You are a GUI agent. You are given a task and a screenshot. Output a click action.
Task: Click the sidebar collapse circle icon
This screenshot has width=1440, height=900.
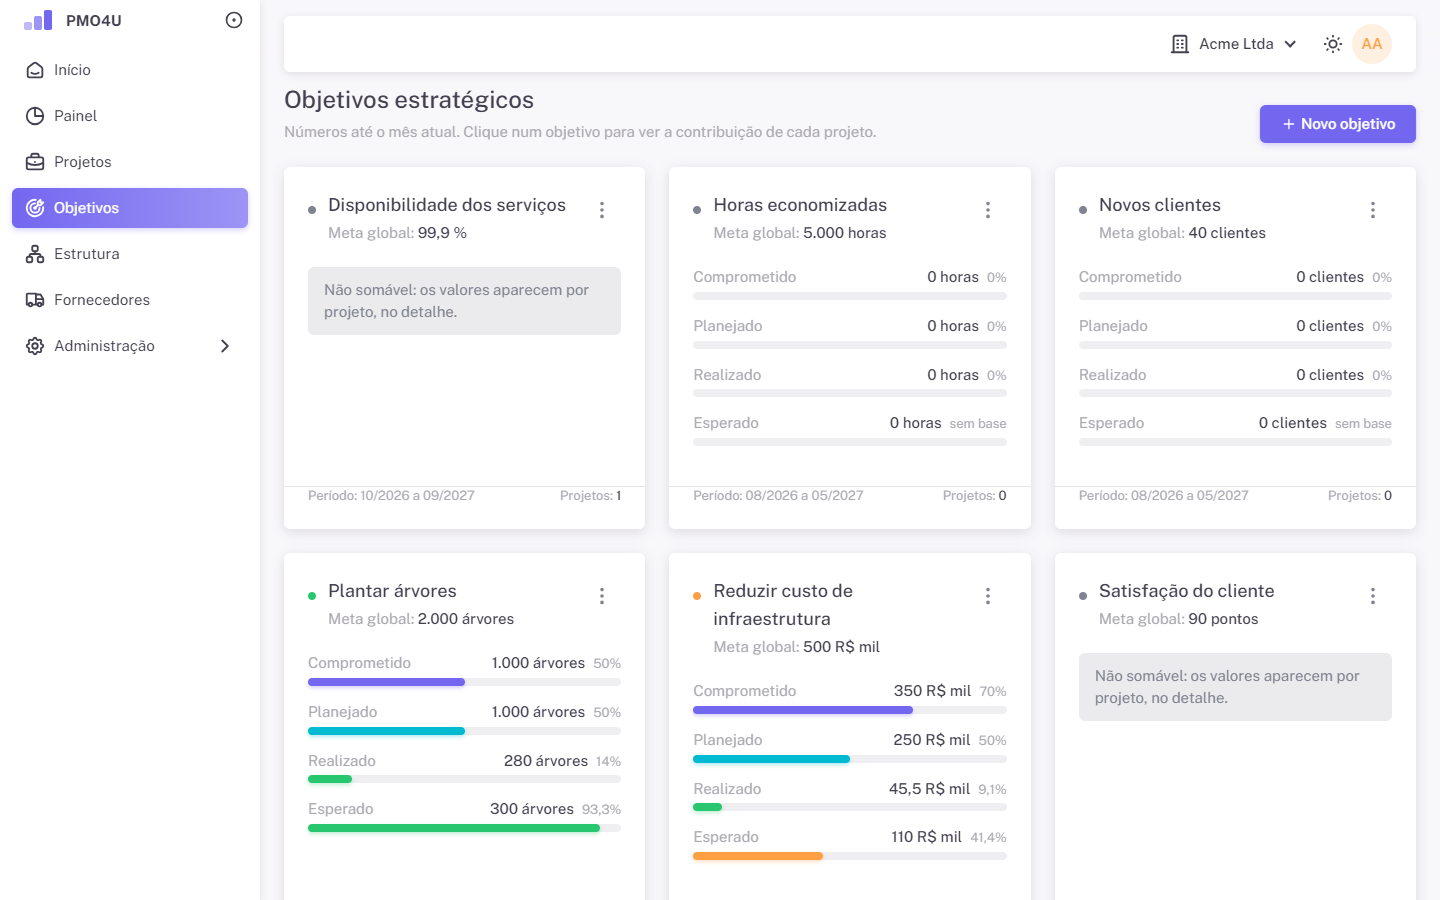click(x=234, y=20)
